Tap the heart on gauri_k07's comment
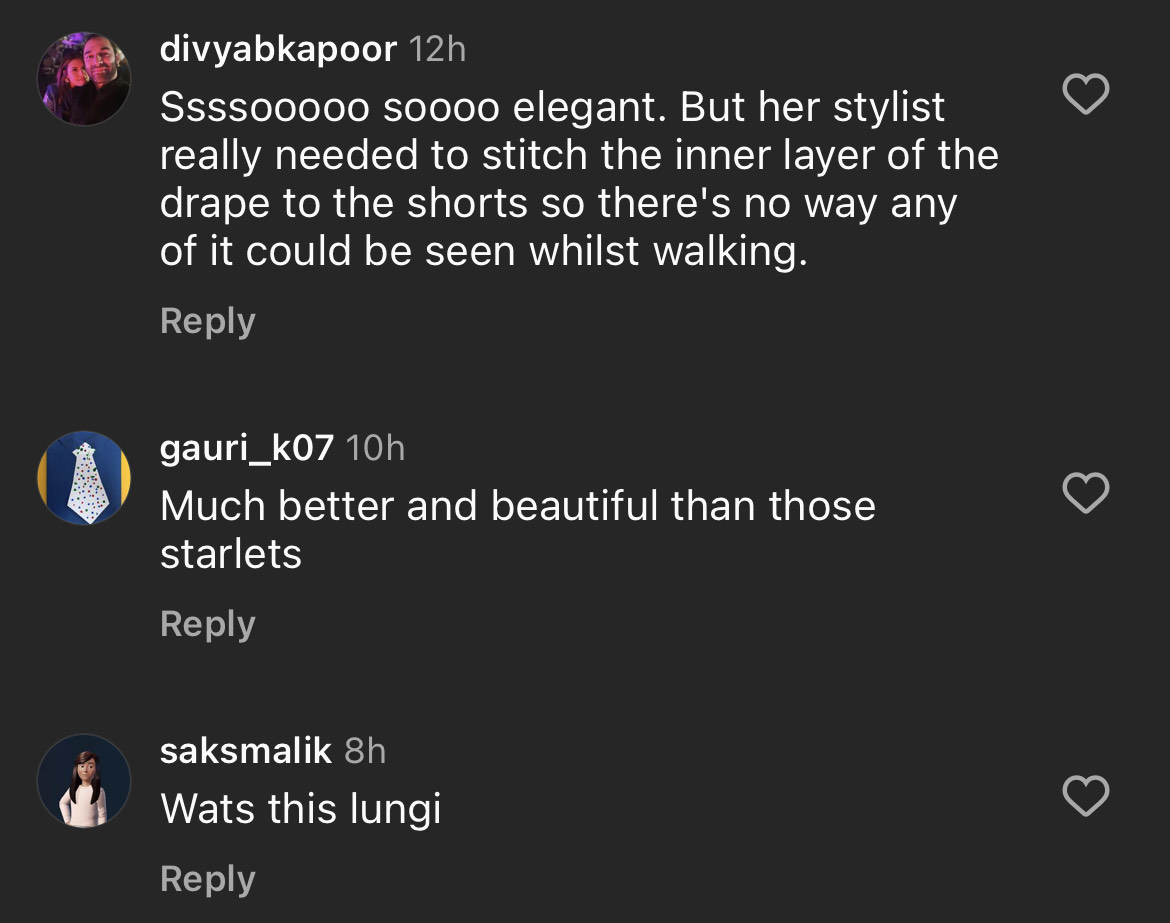The image size is (1170, 923). pyautogui.click(x=1085, y=493)
